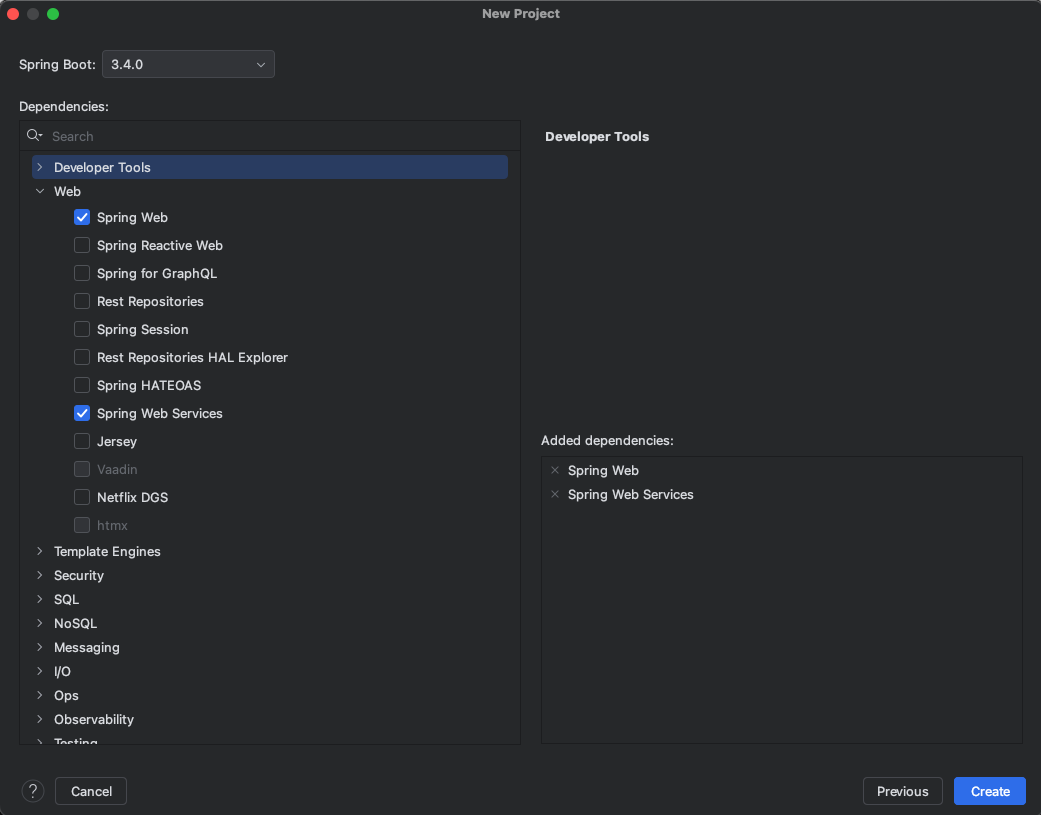Uncheck the Spring Web Services checkbox

coord(82,413)
